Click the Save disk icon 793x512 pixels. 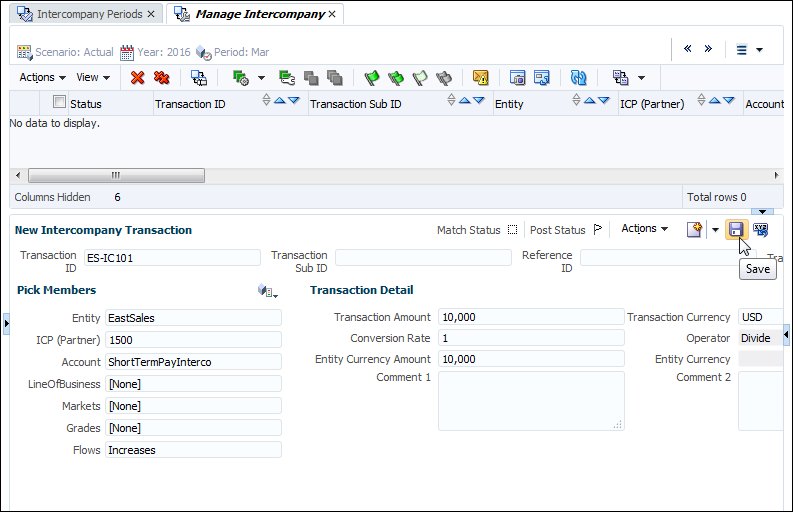pos(736,230)
